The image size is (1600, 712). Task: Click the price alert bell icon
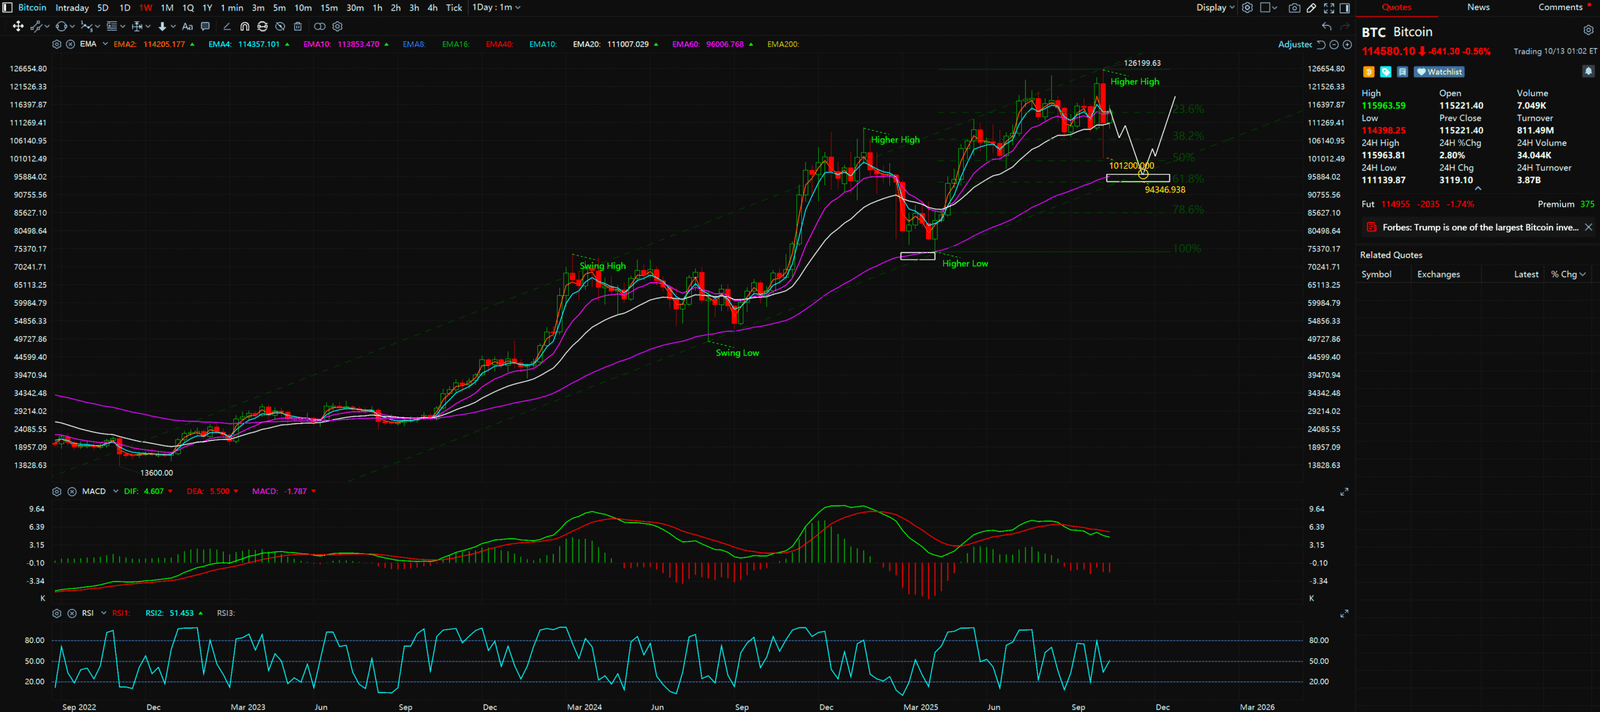click(x=1588, y=72)
